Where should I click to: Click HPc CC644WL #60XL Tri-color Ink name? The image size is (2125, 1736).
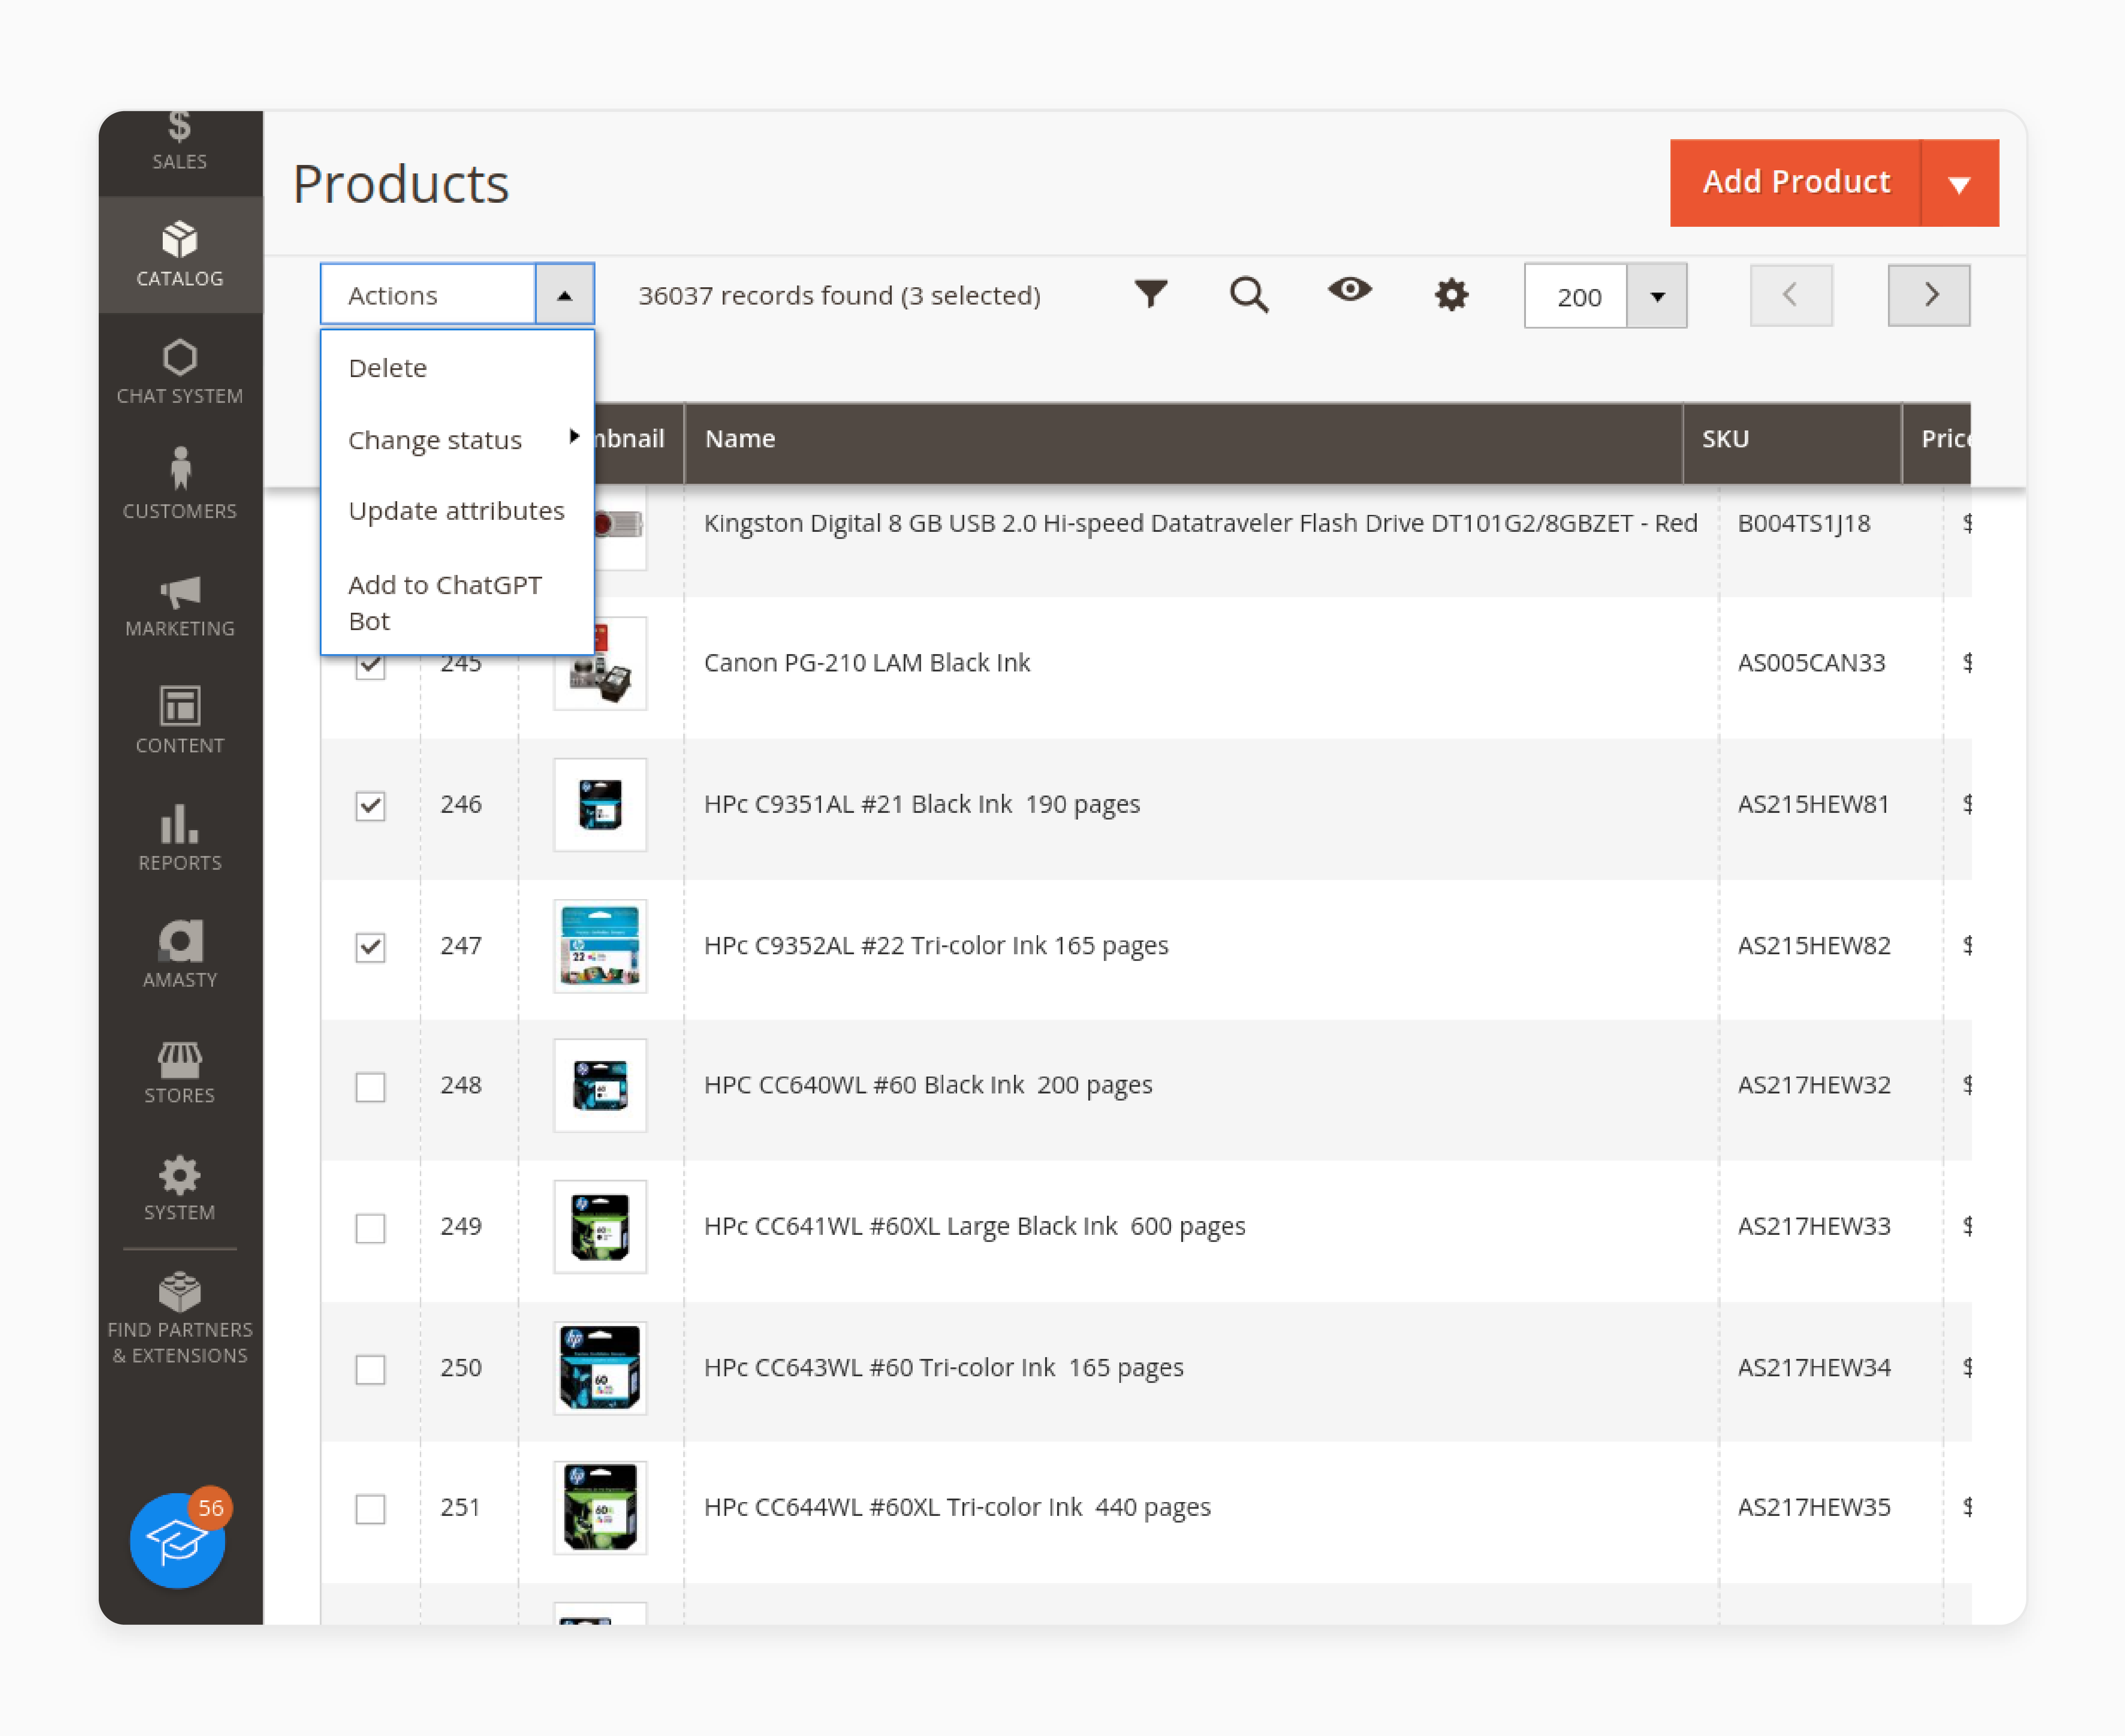click(957, 1507)
